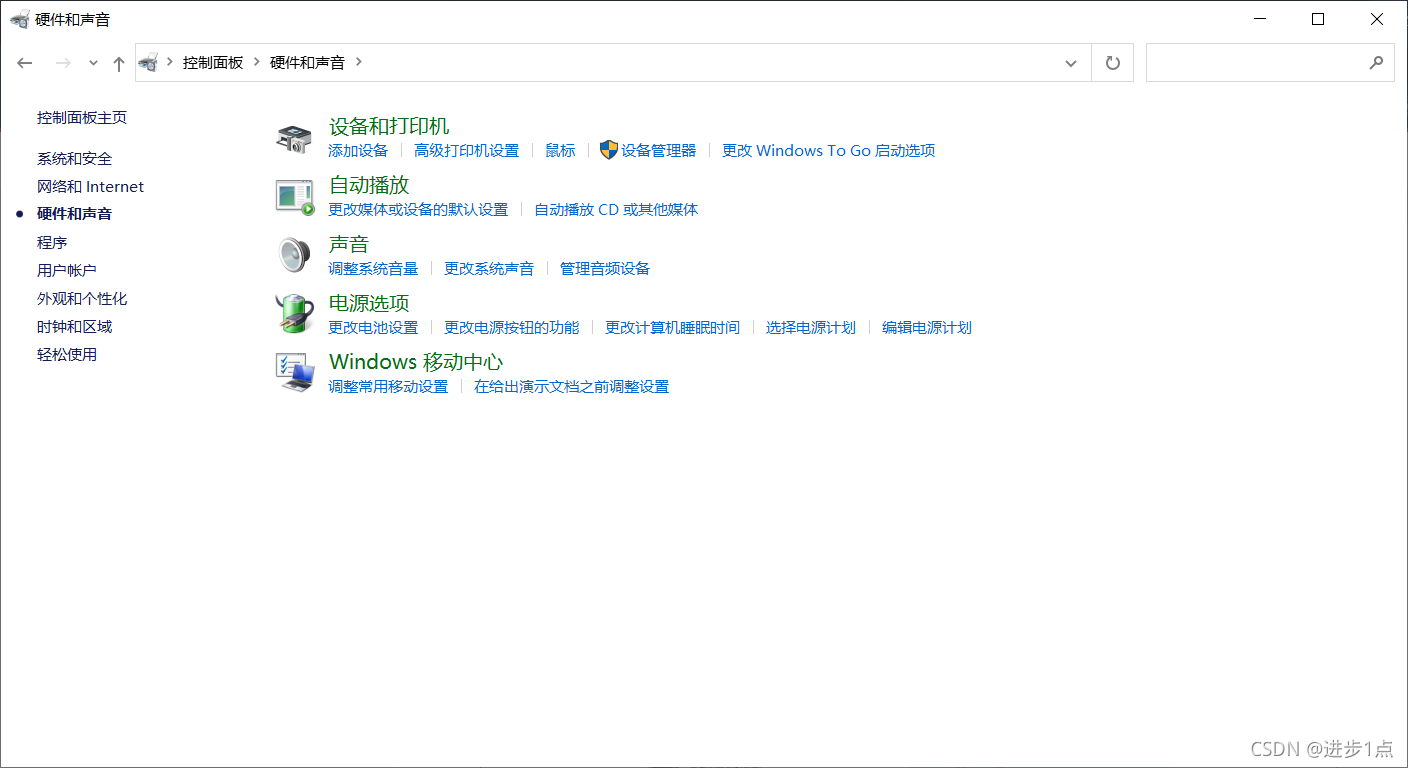Click 更改电池设置
Screen dimensions: 1408x768
click(373, 327)
